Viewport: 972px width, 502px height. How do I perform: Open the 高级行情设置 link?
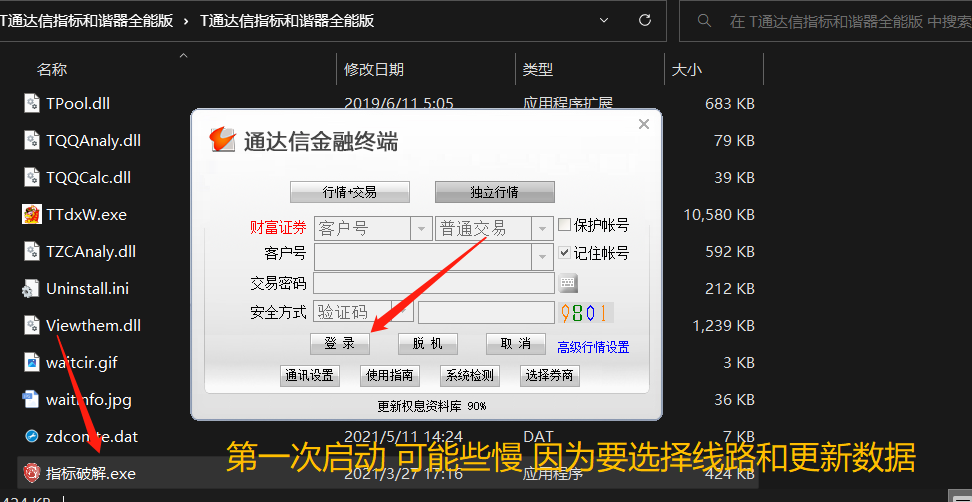pos(593,347)
